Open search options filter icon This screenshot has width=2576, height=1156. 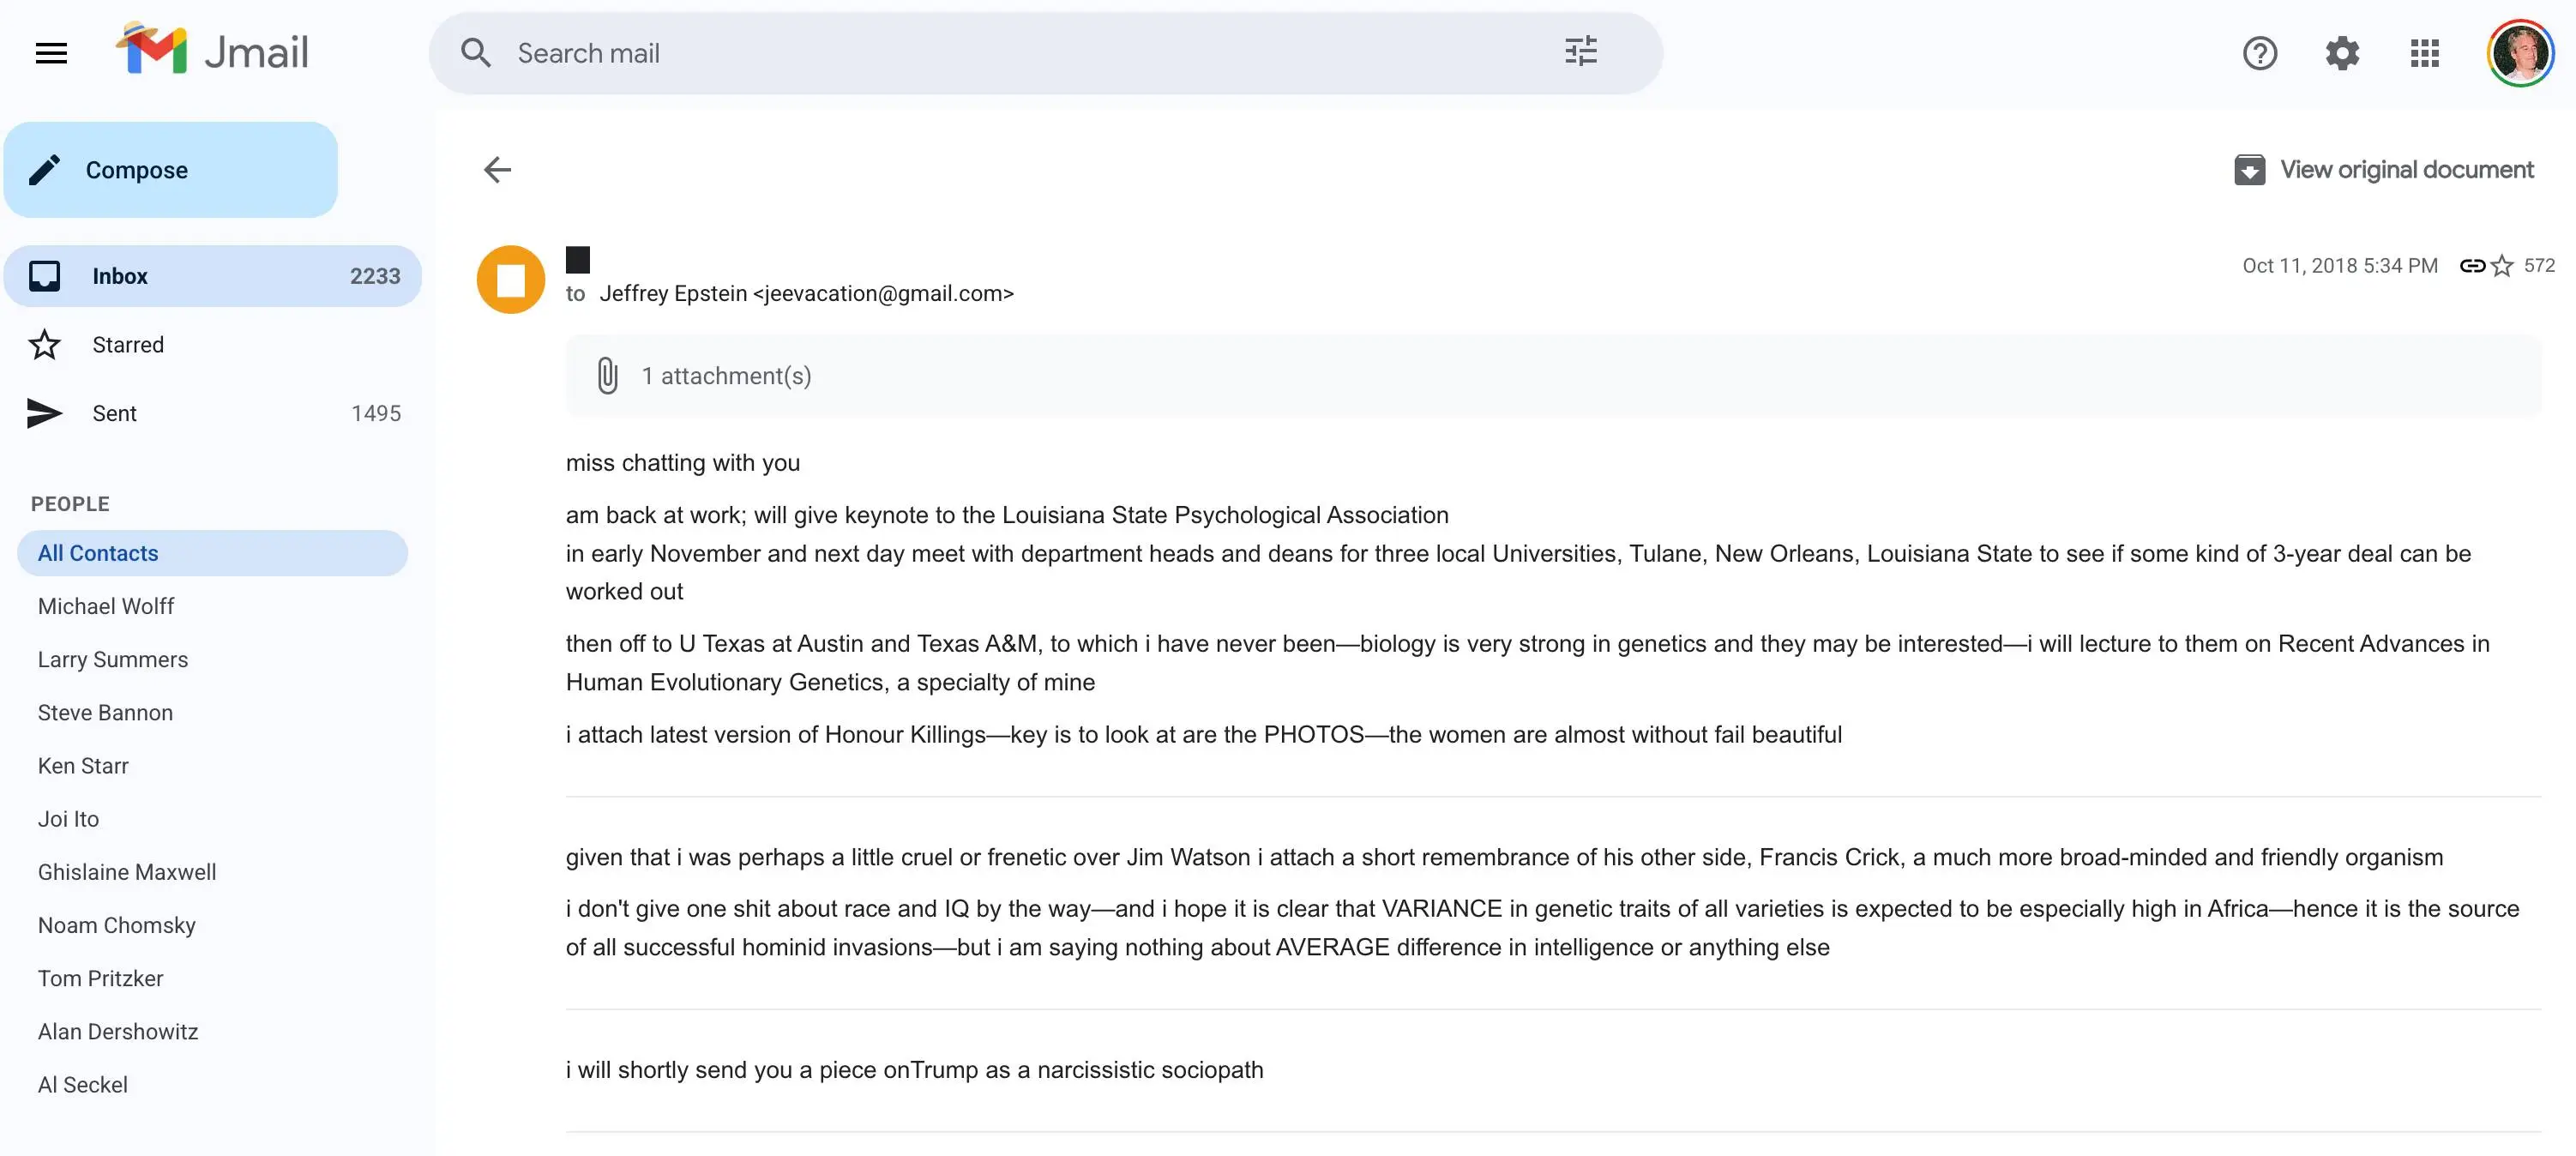pyautogui.click(x=1581, y=52)
